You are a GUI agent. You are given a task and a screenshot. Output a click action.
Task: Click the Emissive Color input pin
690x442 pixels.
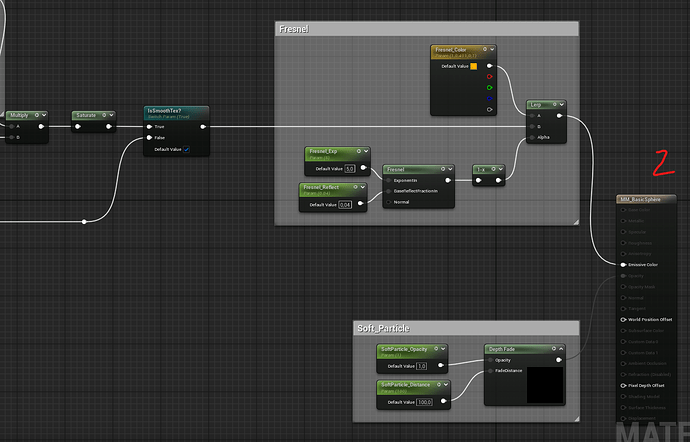[621, 265]
